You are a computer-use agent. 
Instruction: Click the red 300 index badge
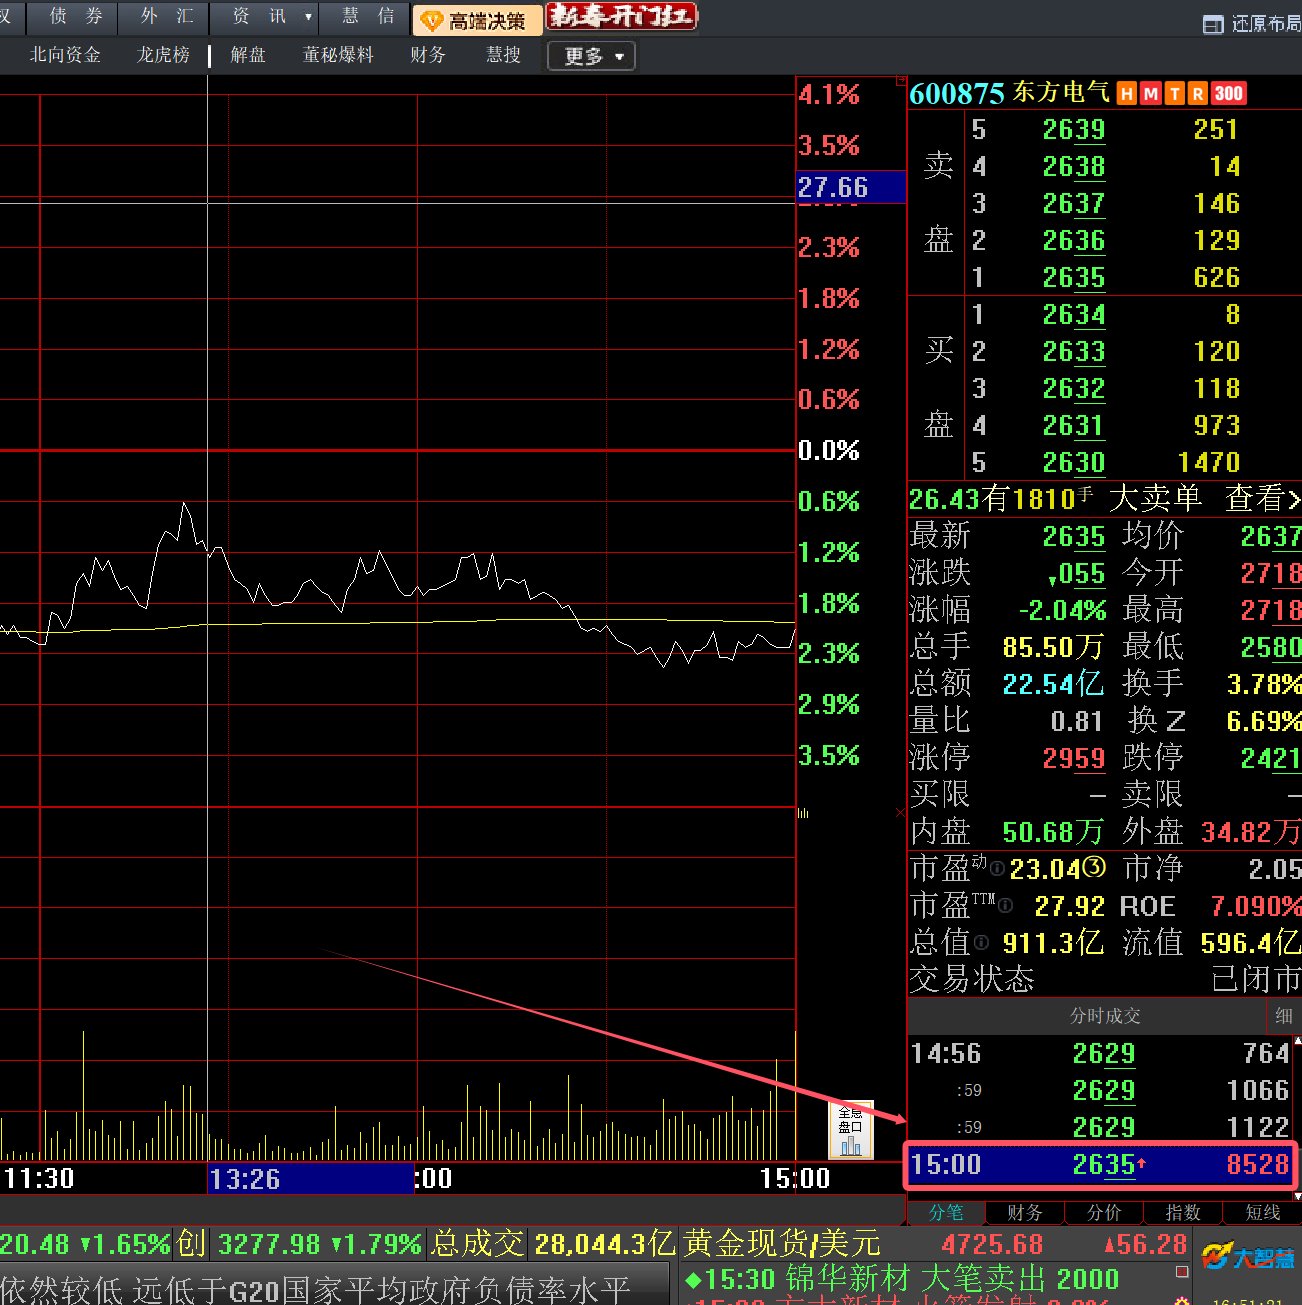[x=1228, y=94]
